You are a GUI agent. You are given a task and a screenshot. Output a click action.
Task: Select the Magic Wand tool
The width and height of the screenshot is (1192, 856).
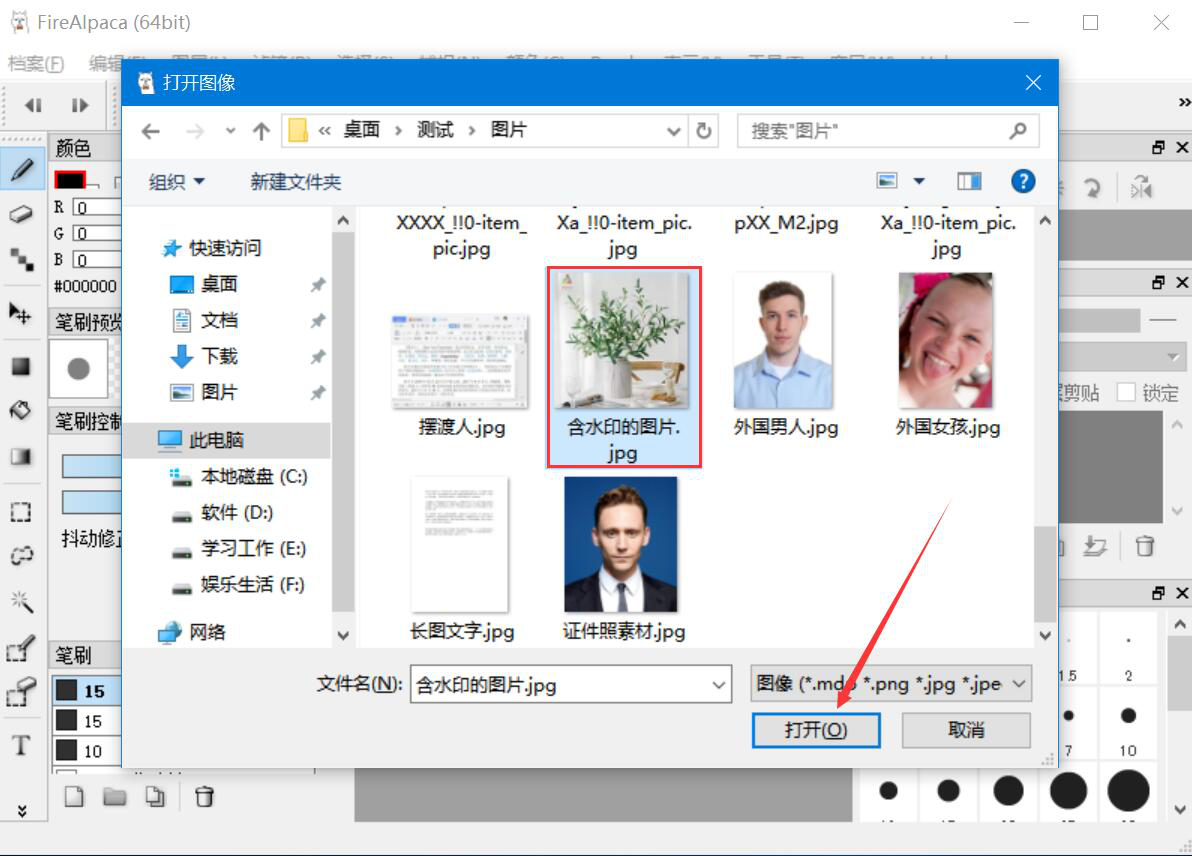click(x=21, y=601)
